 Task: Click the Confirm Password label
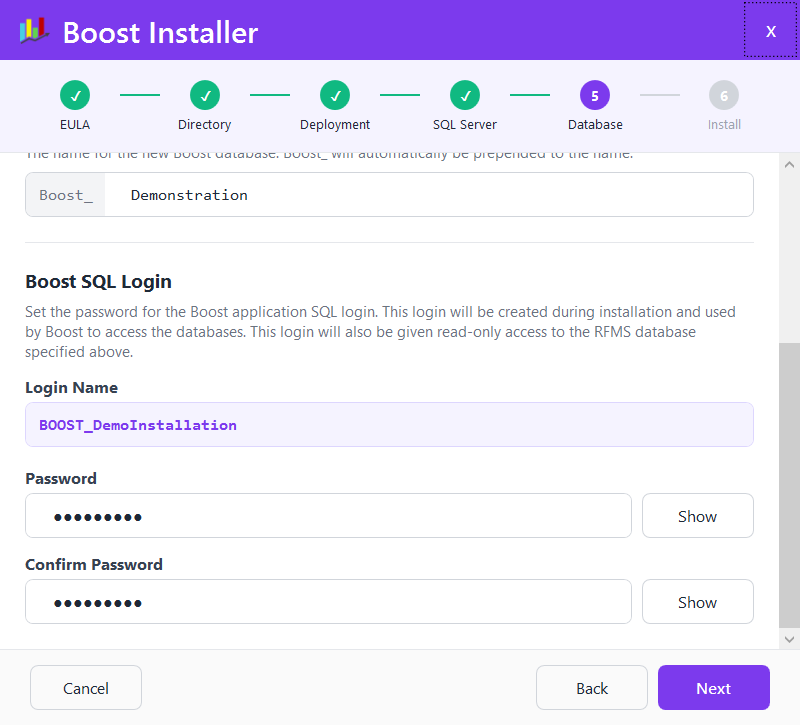94,565
